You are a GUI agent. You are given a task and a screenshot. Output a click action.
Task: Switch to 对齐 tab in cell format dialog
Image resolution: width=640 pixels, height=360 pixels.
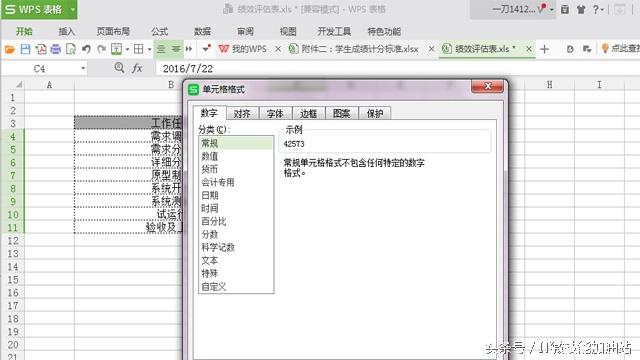(x=242, y=113)
